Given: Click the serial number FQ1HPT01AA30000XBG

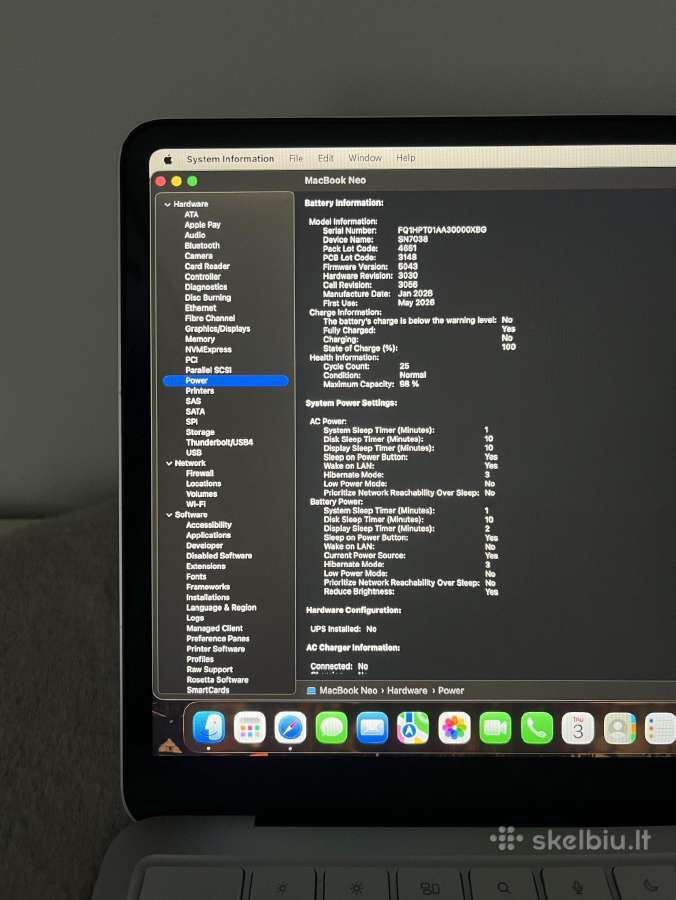Looking at the screenshot, I should point(442,230).
